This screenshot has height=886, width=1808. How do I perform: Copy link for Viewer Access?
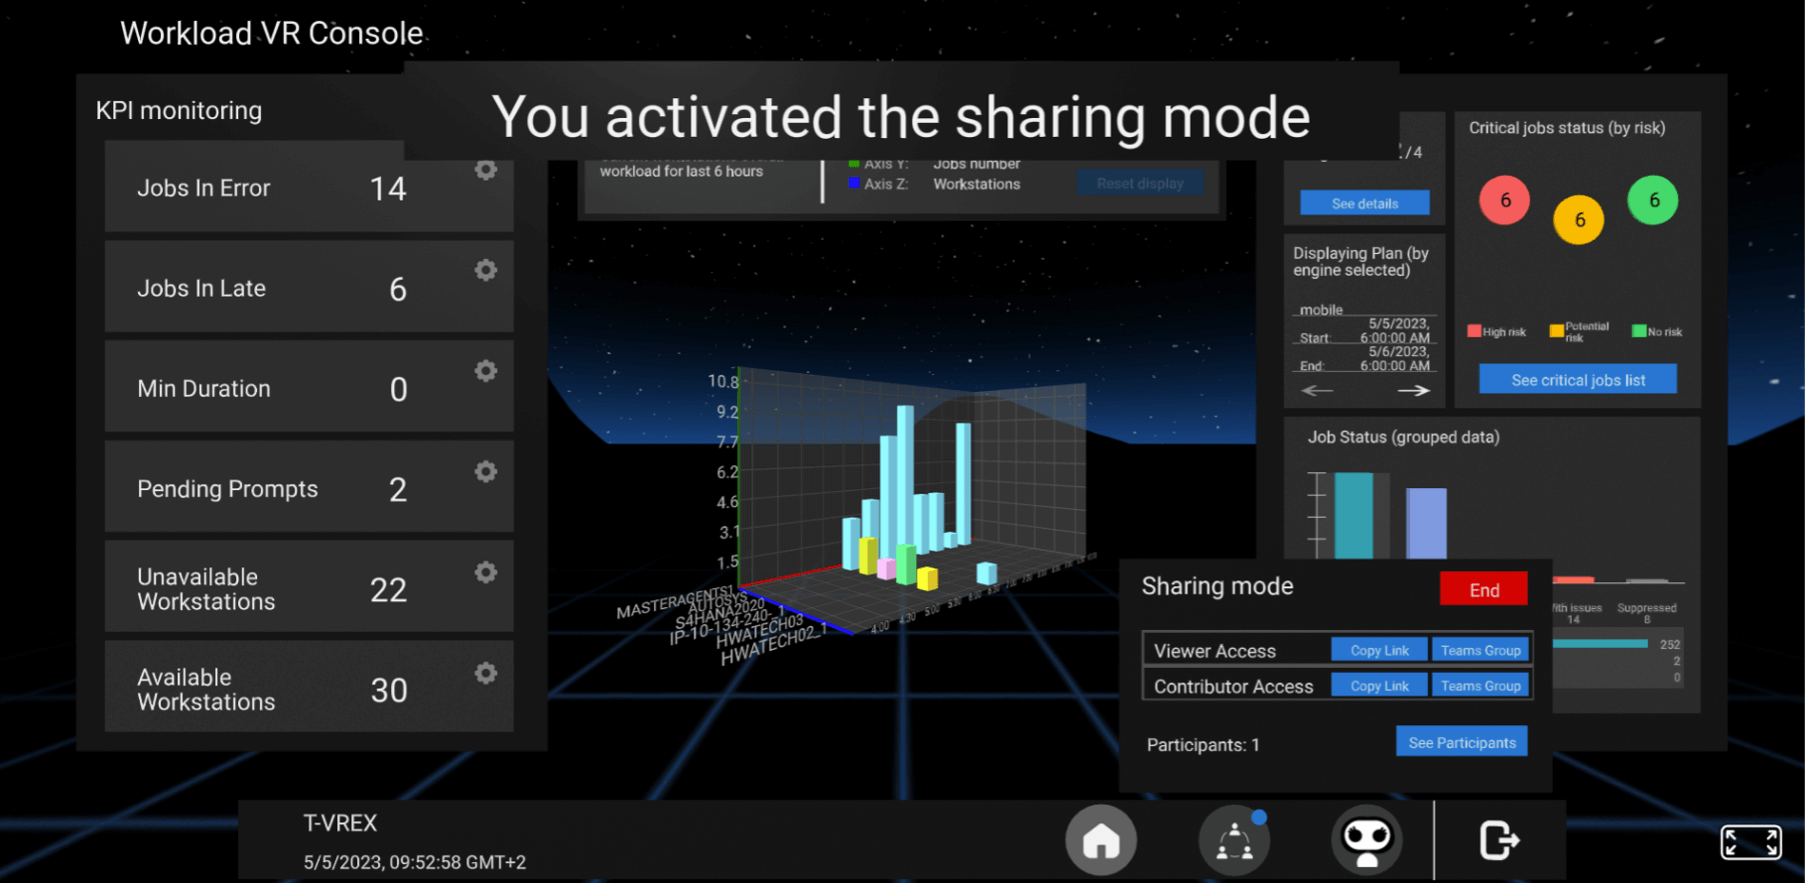point(1379,650)
